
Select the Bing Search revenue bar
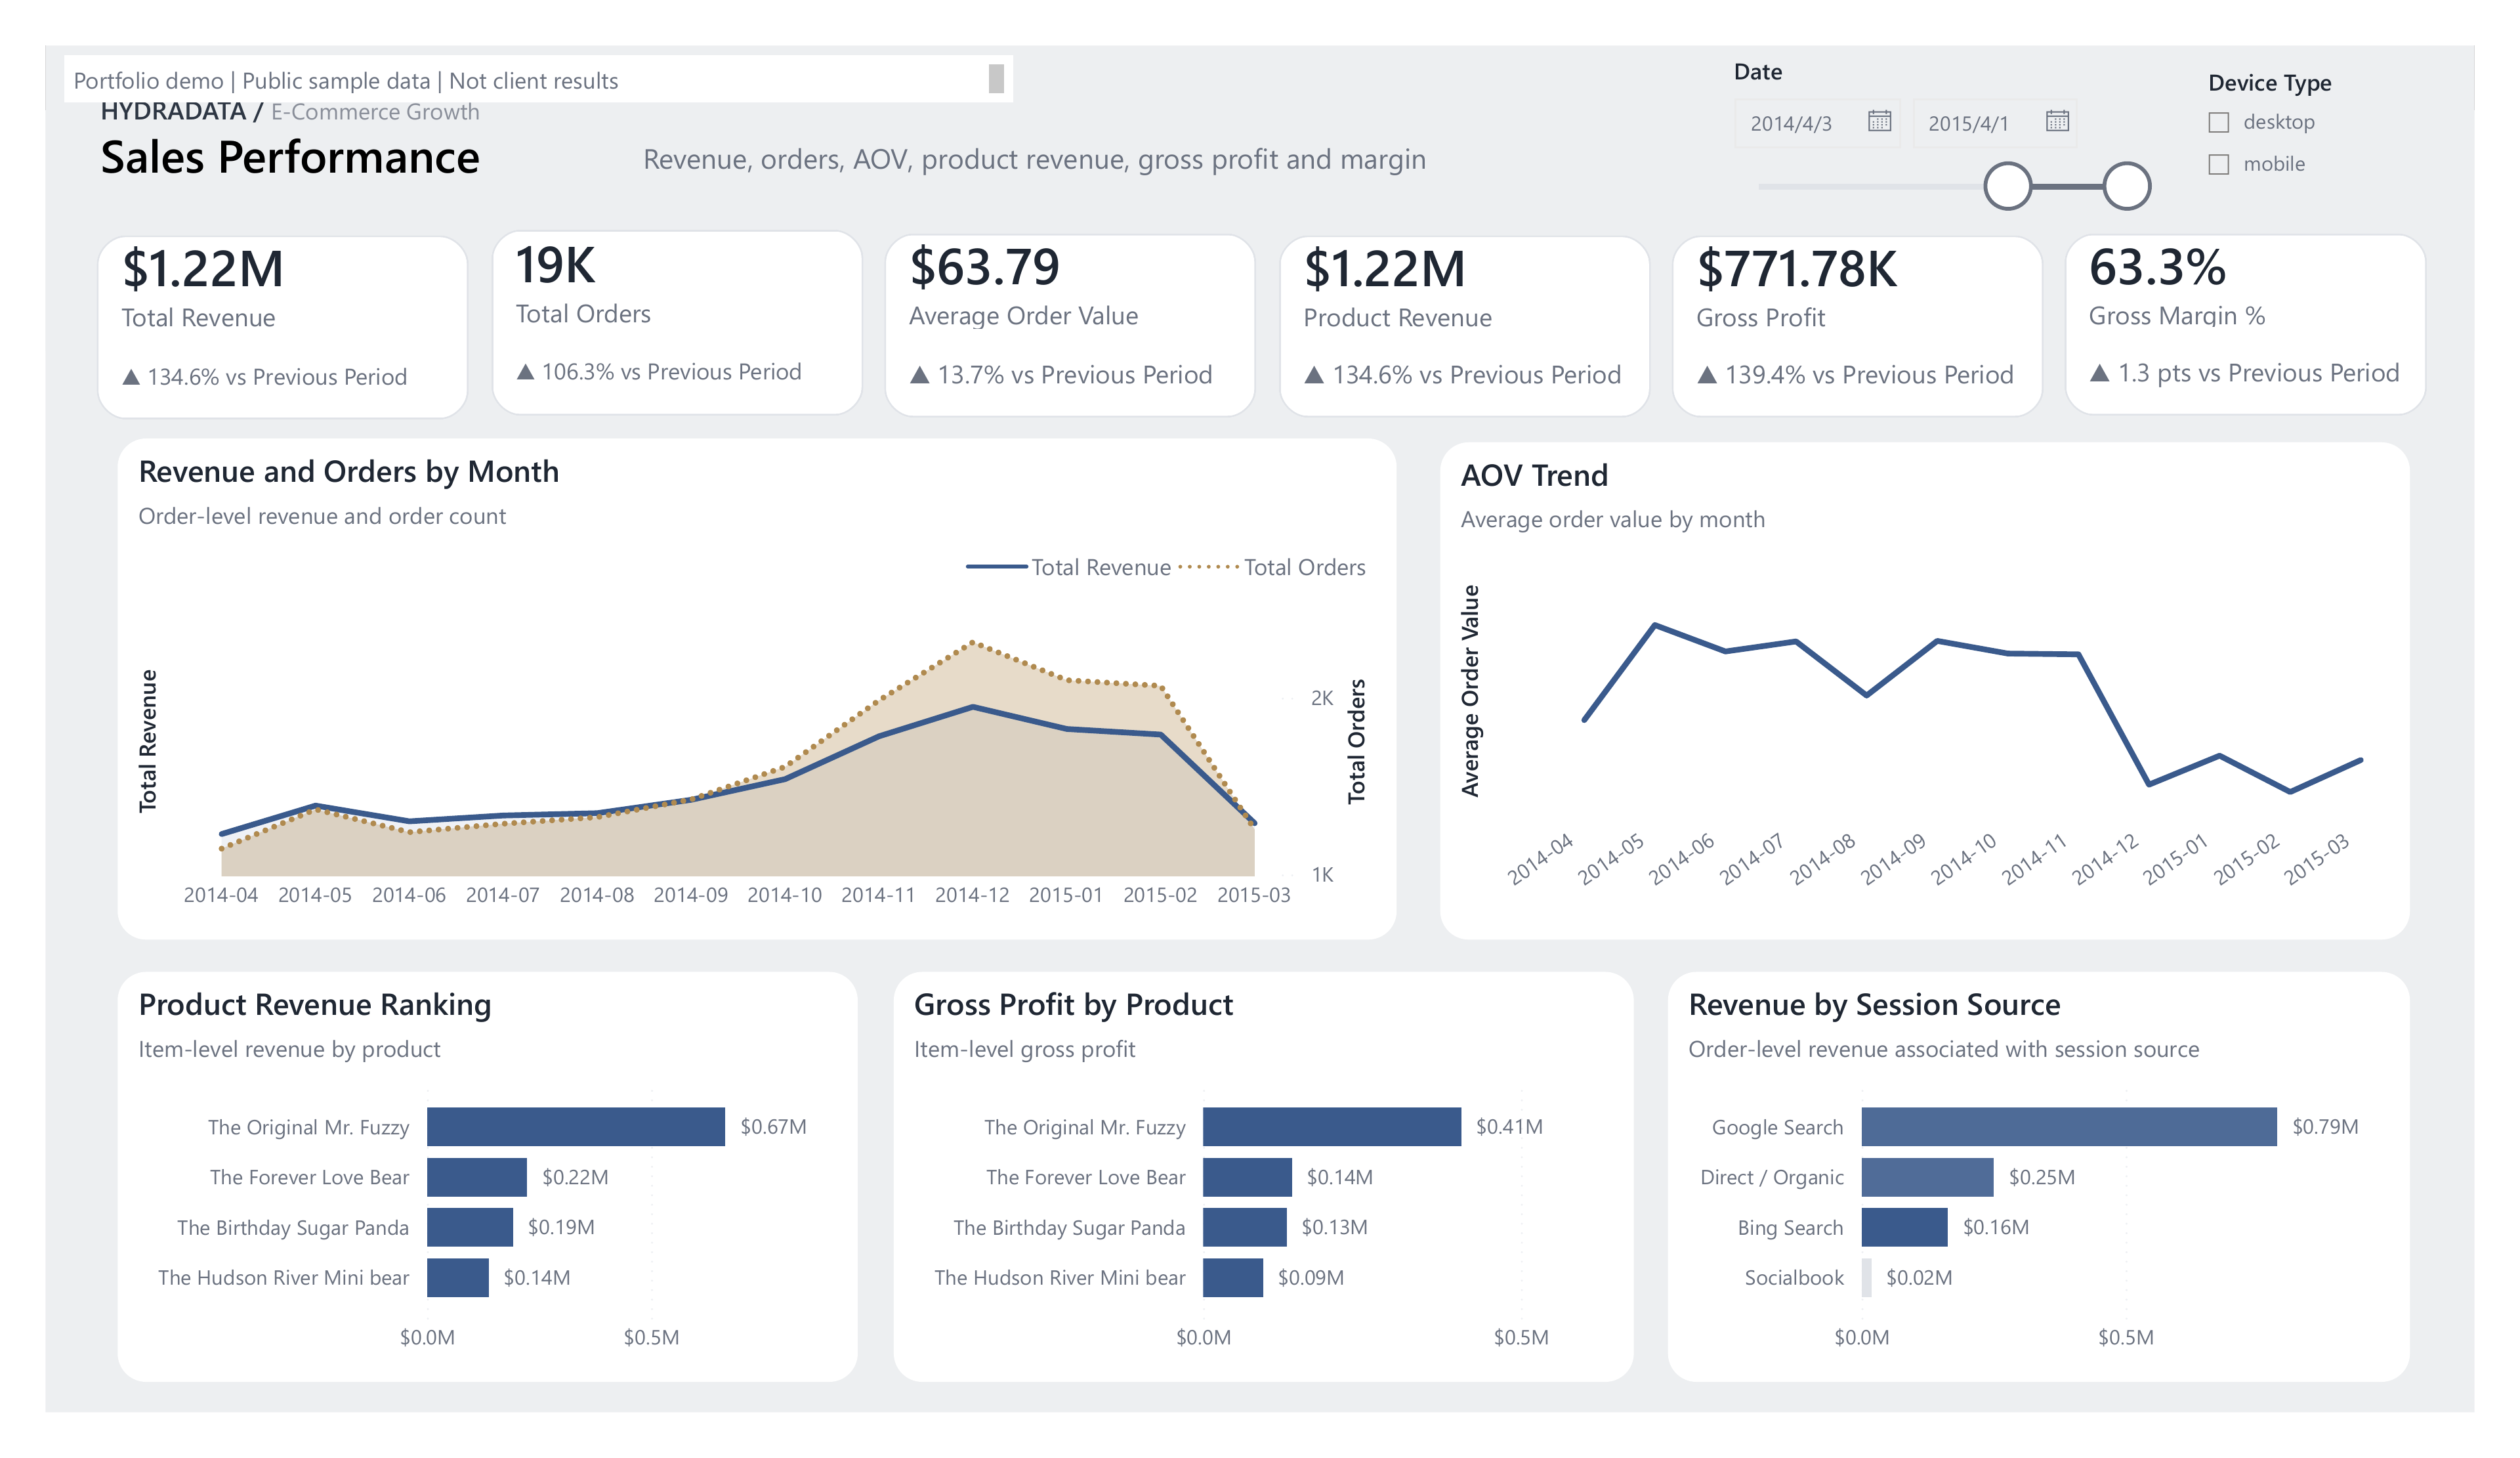(1904, 1227)
